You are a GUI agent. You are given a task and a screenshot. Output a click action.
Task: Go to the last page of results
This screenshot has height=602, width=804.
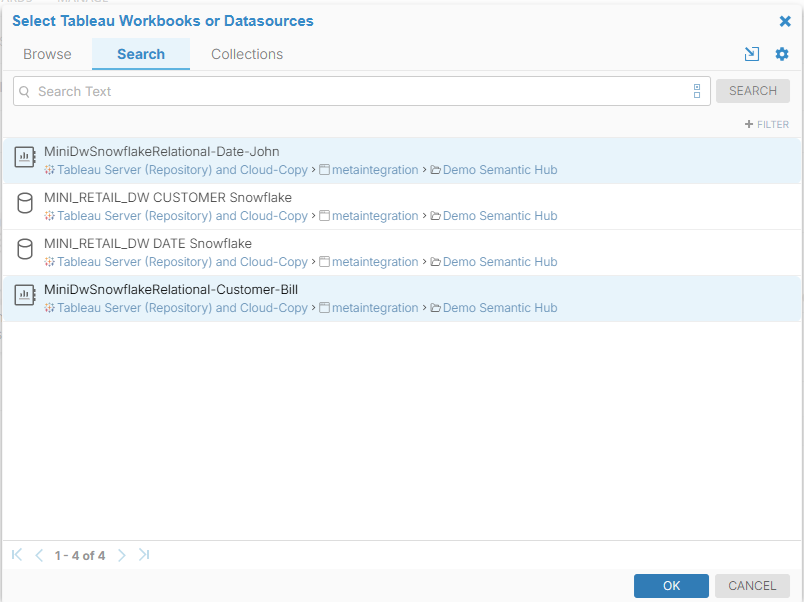pos(144,555)
